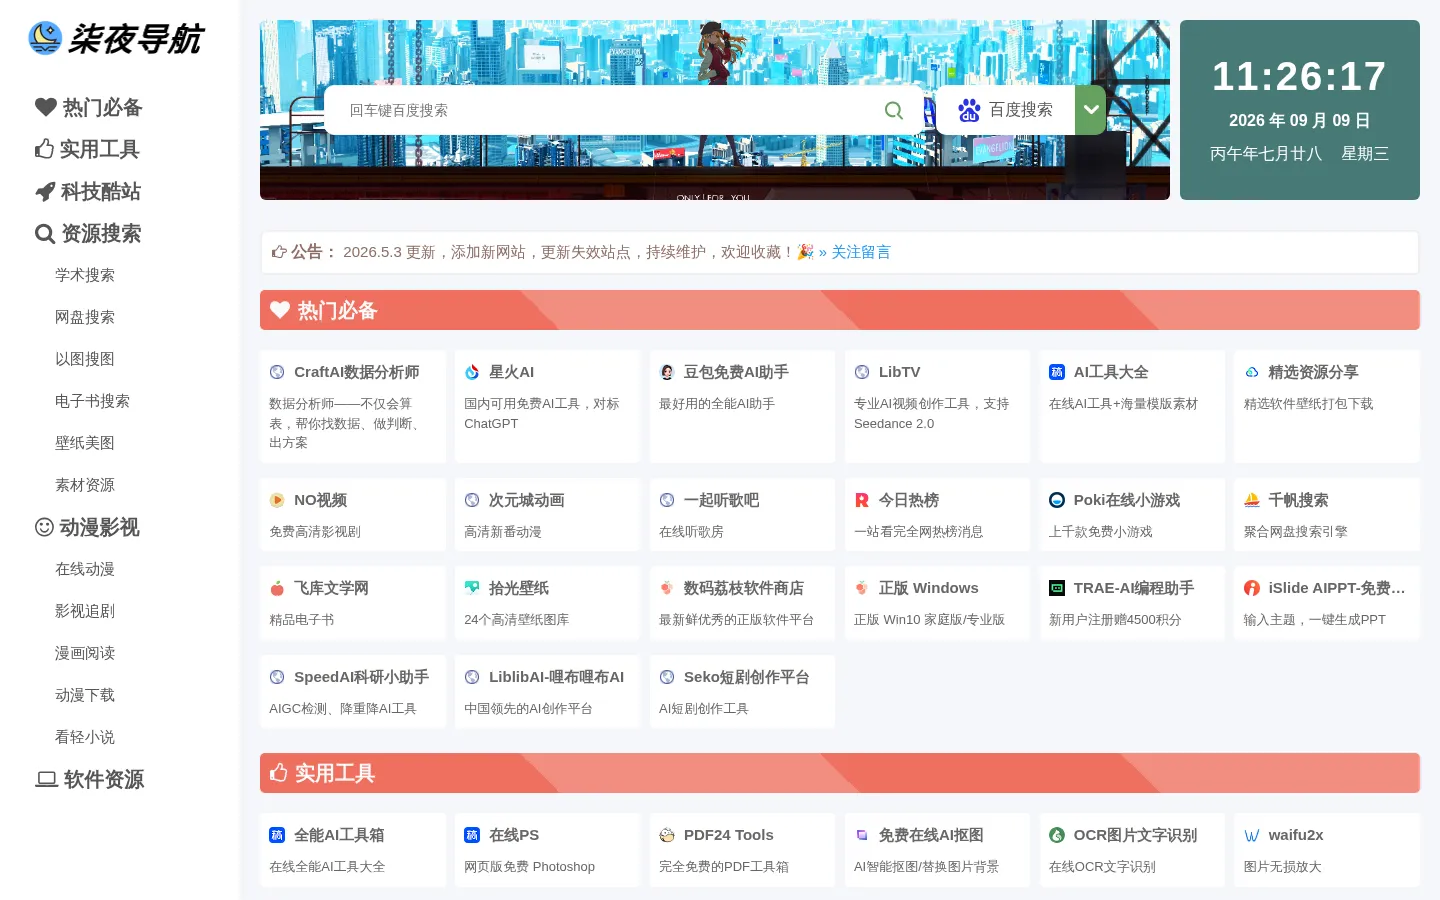Click the 拾光壁纸 teal icon

[x=472, y=588]
